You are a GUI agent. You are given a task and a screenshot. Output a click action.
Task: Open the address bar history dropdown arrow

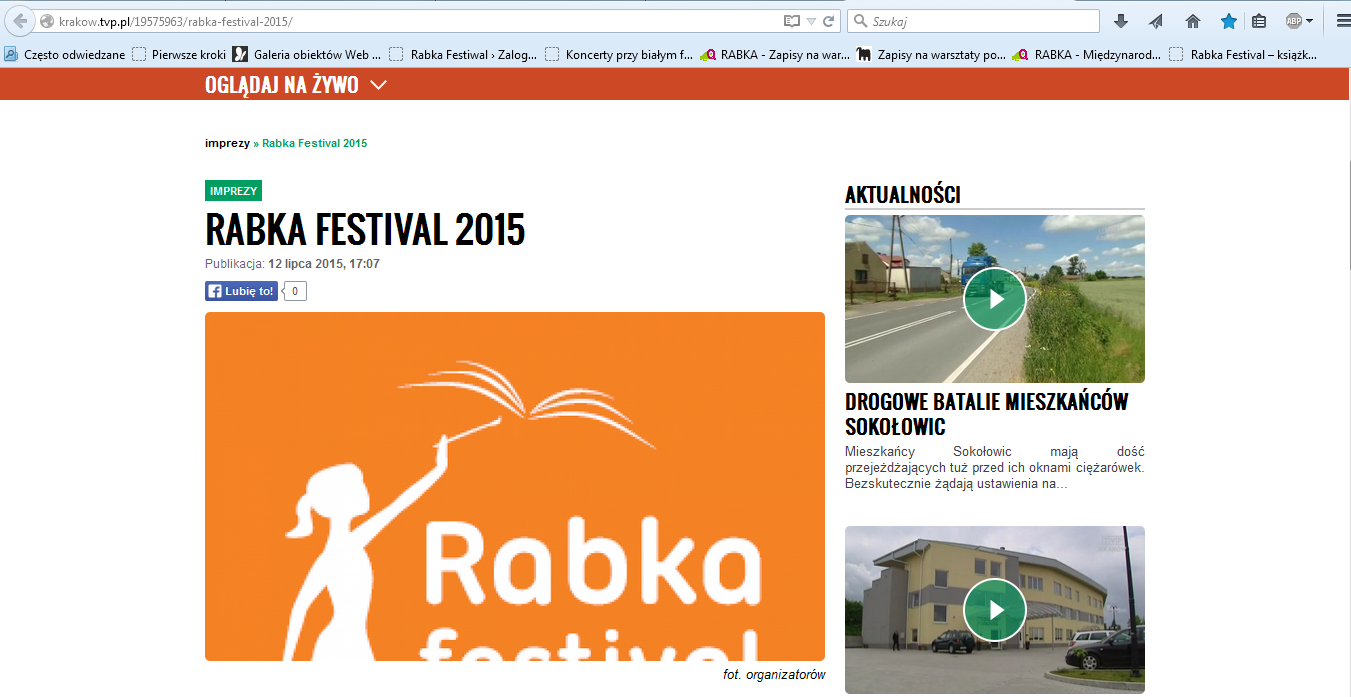[811, 21]
